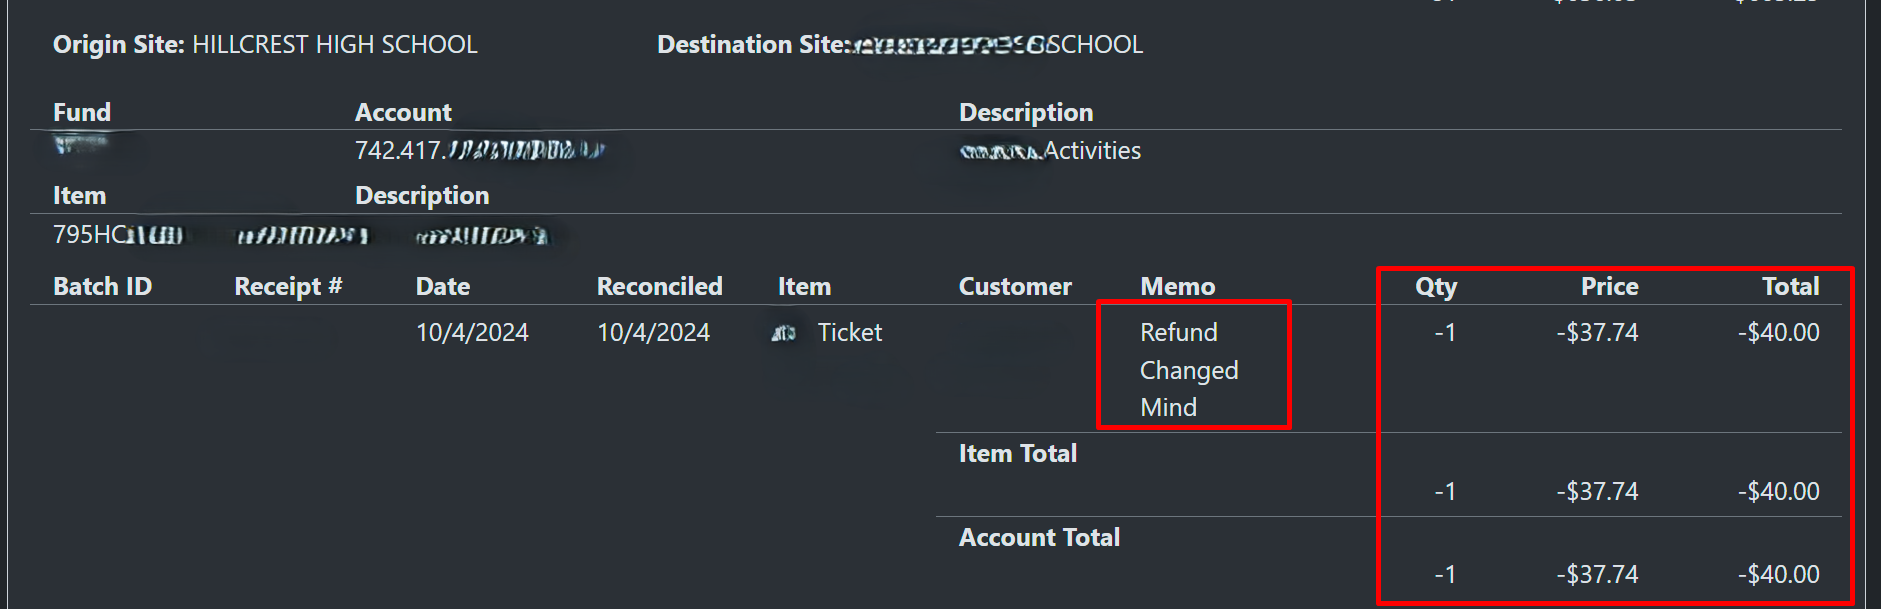Click the Receipt # column header
This screenshot has width=1881, height=609.
point(288,287)
